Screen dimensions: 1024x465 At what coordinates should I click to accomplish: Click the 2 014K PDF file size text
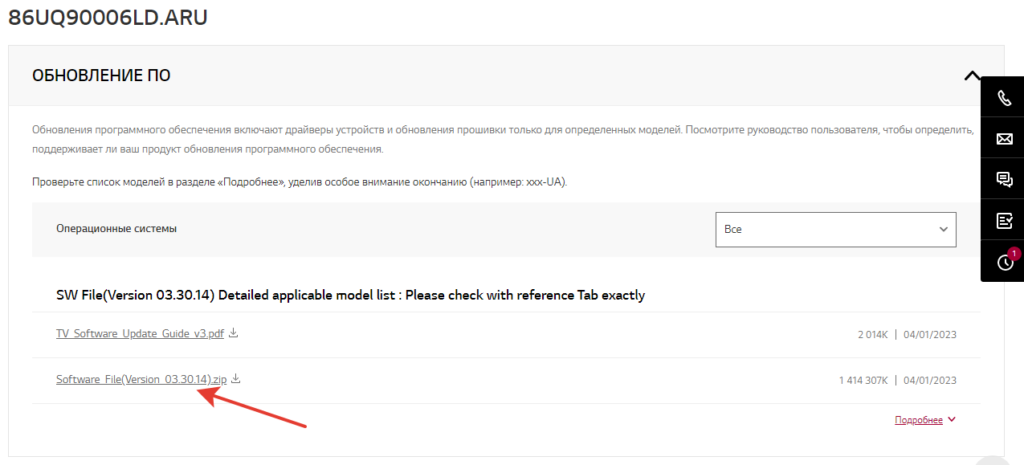coord(871,334)
